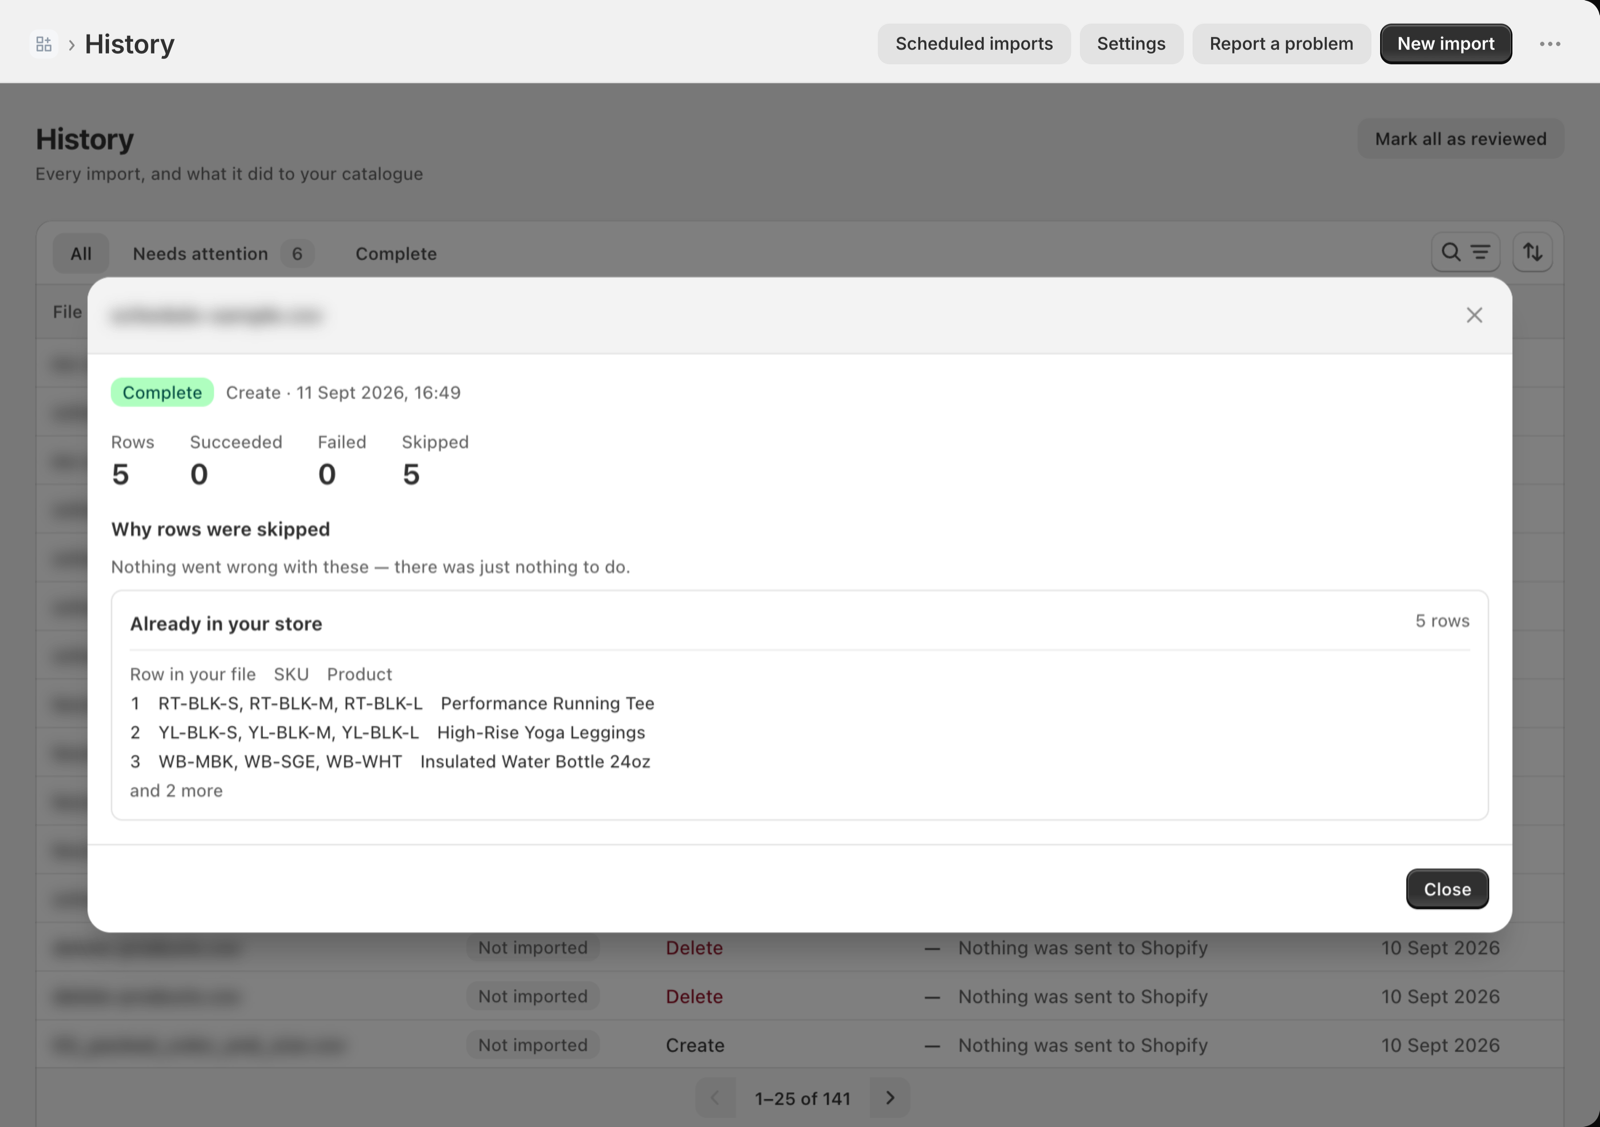Click the Create · 11 Sept 2026, 16:49 timestamp
The width and height of the screenshot is (1600, 1127).
(343, 392)
